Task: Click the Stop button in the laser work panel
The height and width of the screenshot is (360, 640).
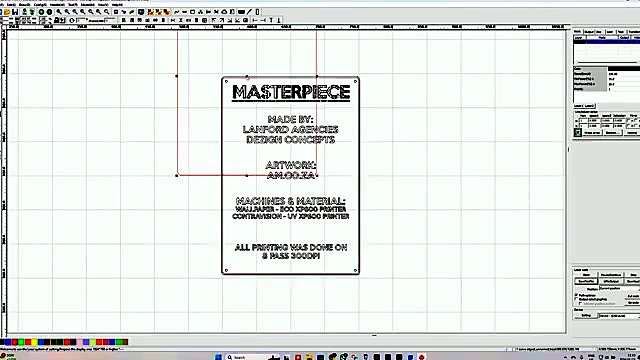Action: coord(633,275)
